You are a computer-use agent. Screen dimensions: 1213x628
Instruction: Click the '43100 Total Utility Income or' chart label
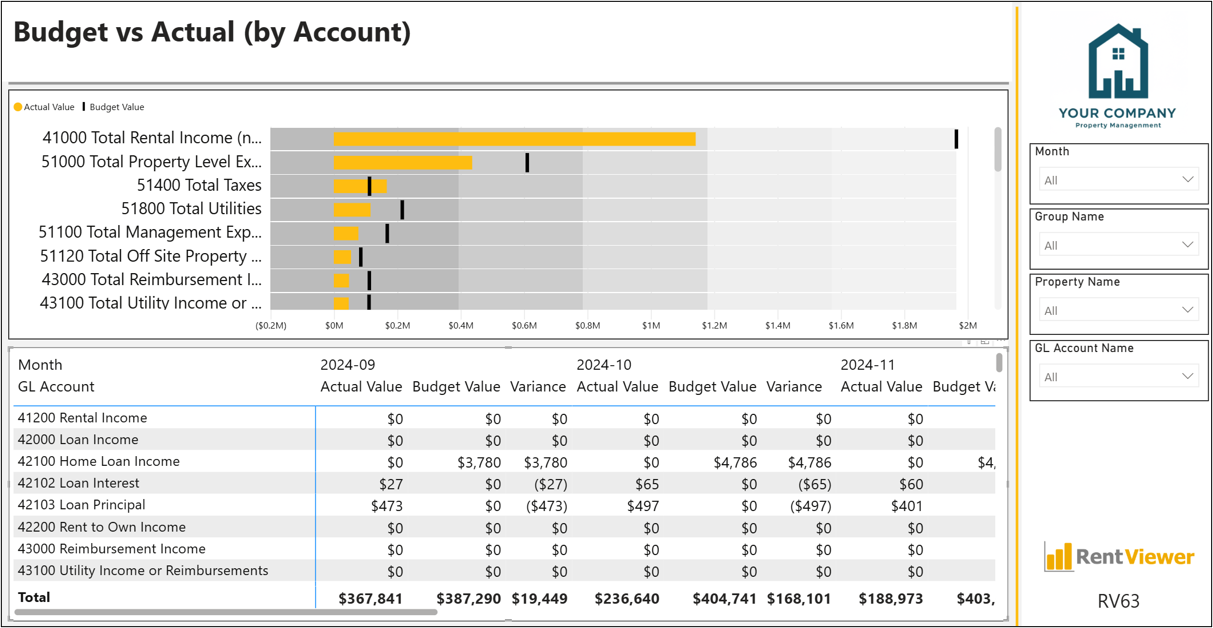(150, 303)
